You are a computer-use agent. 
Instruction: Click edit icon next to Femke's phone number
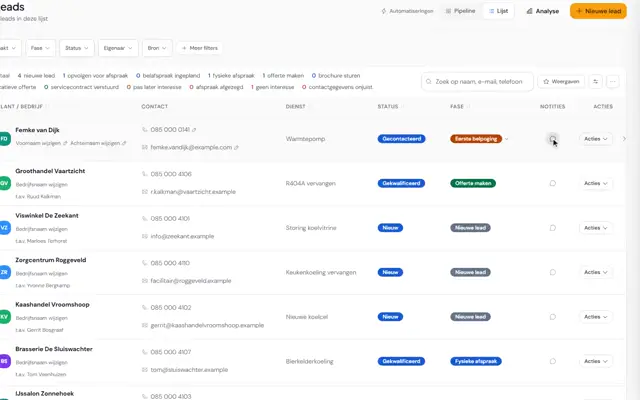(194, 130)
